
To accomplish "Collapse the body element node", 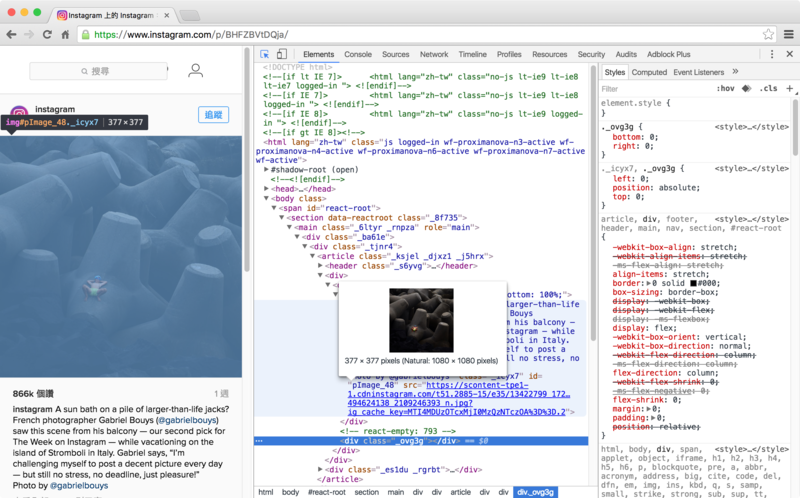I will pyautogui.click(x=266, y=198).
